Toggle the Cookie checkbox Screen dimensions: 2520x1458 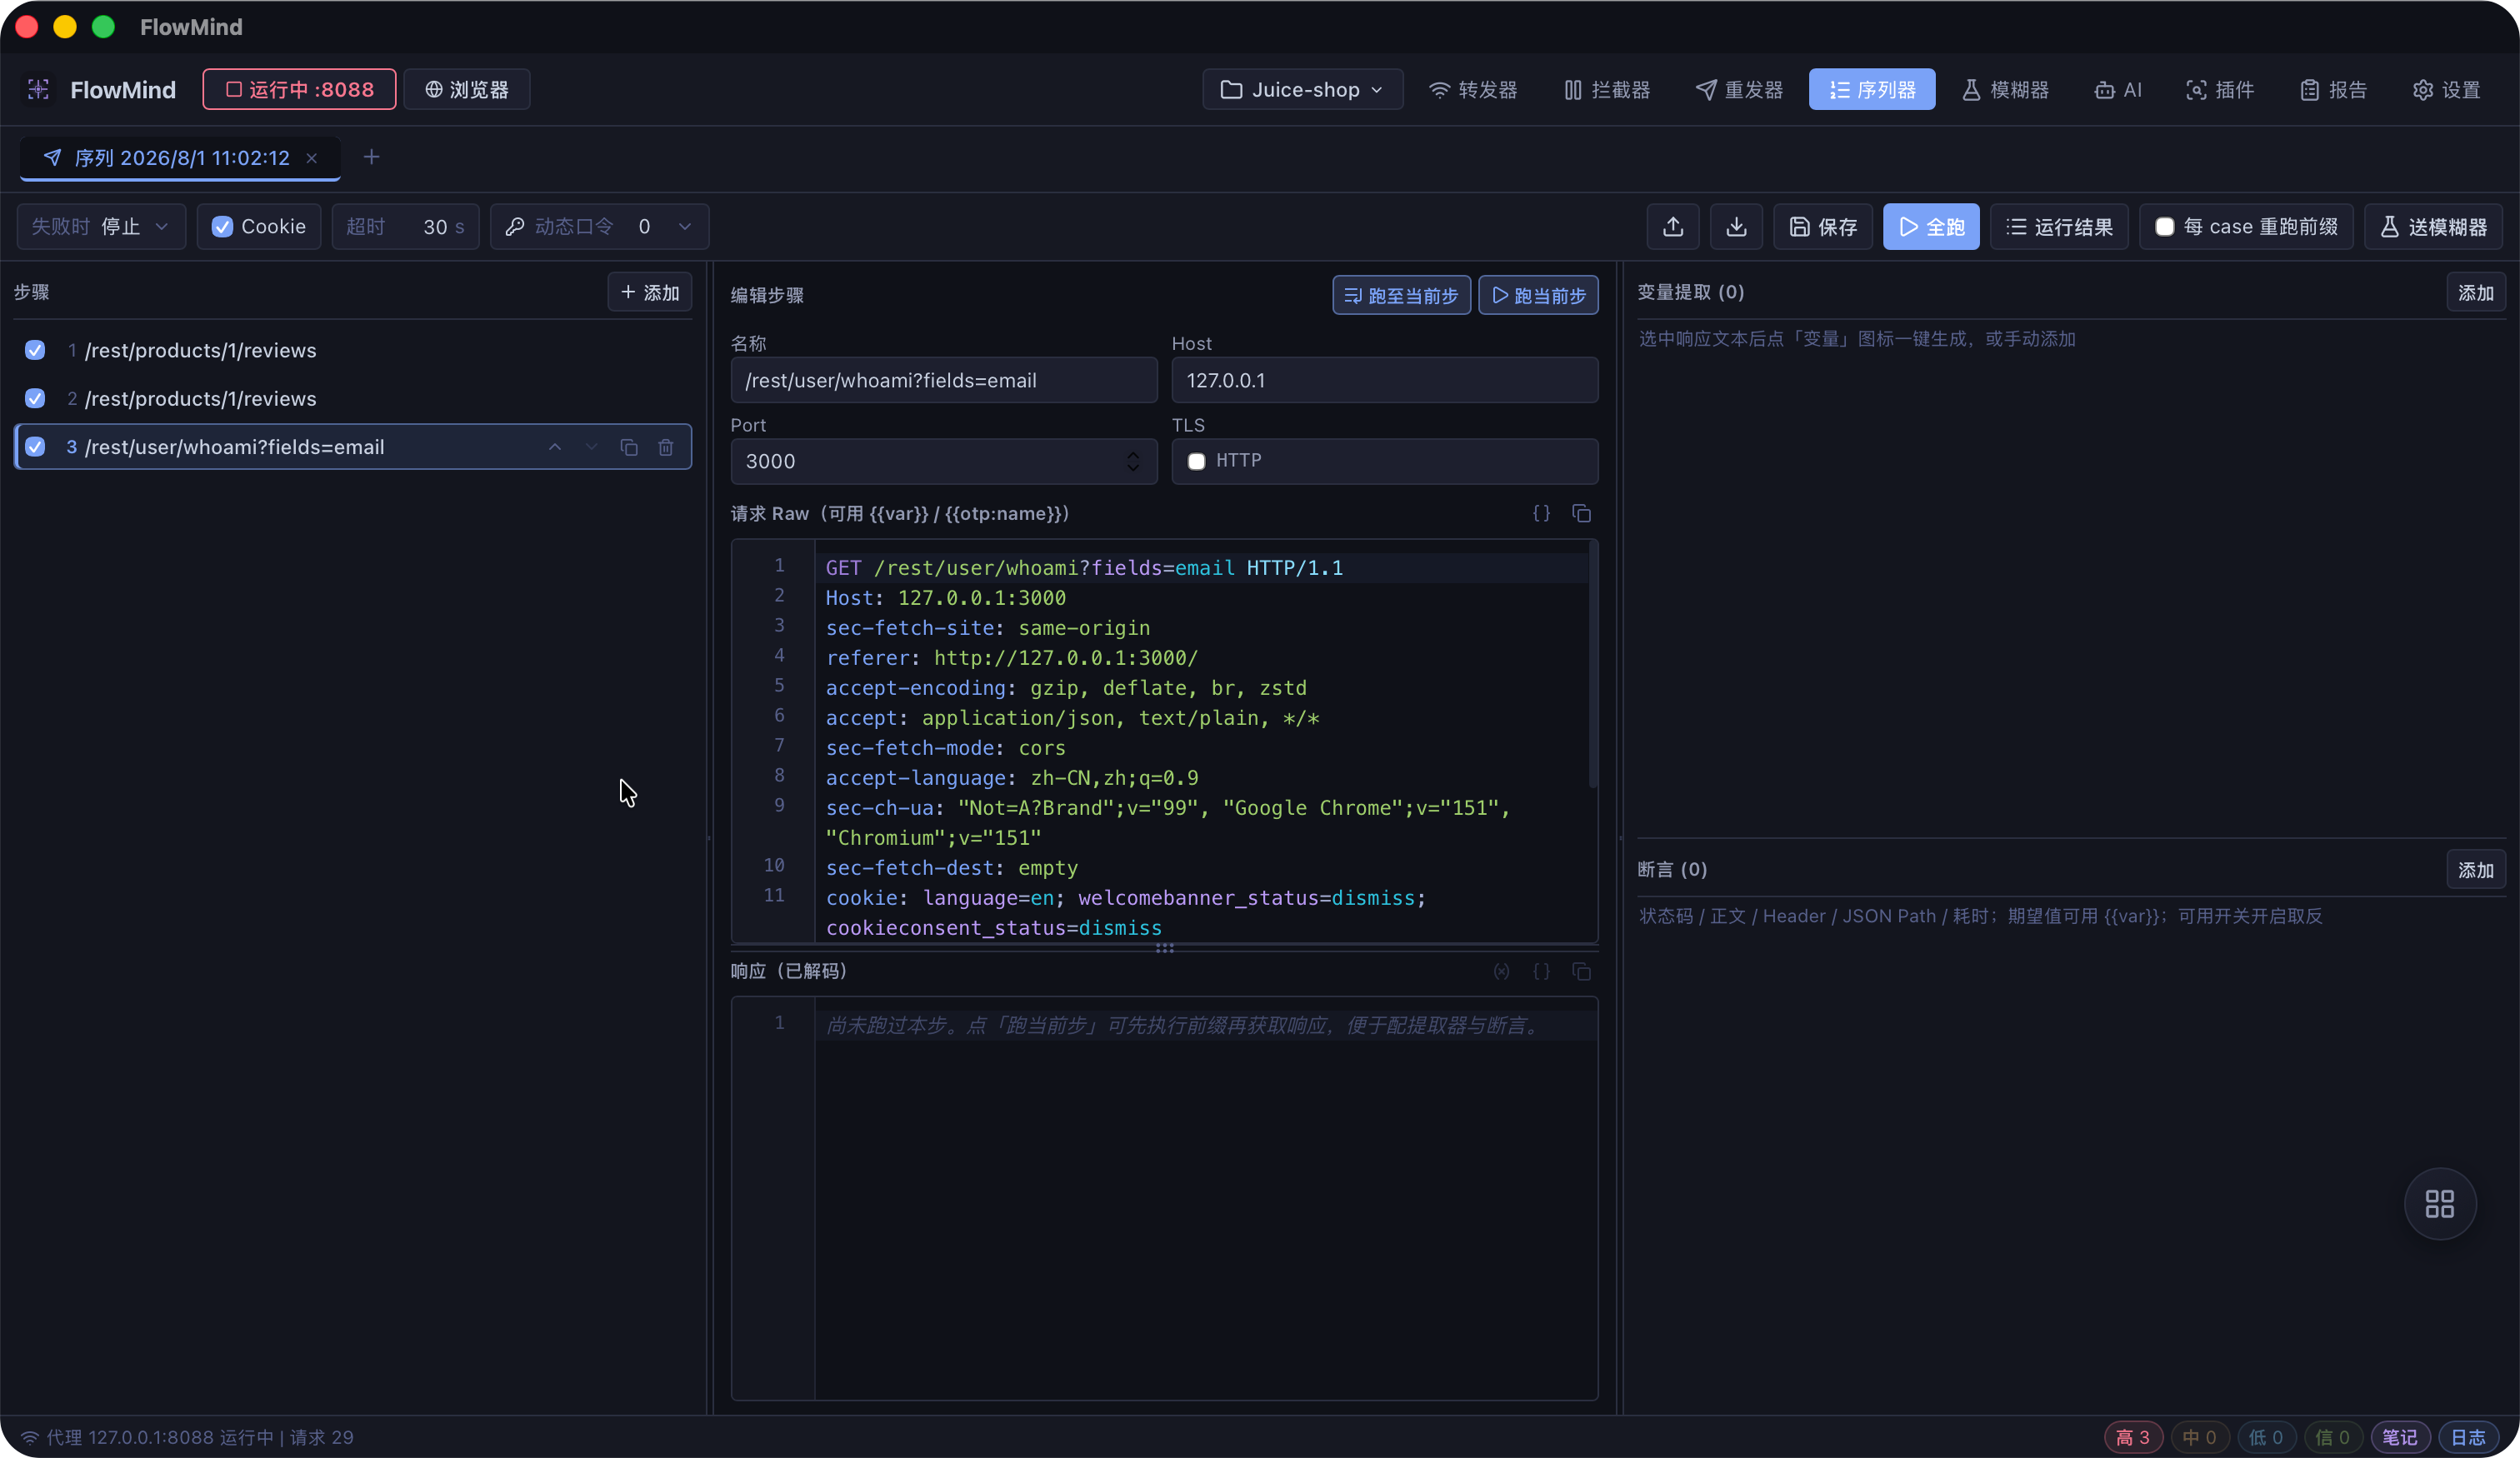pyautogui.click(x=222, y=227)
